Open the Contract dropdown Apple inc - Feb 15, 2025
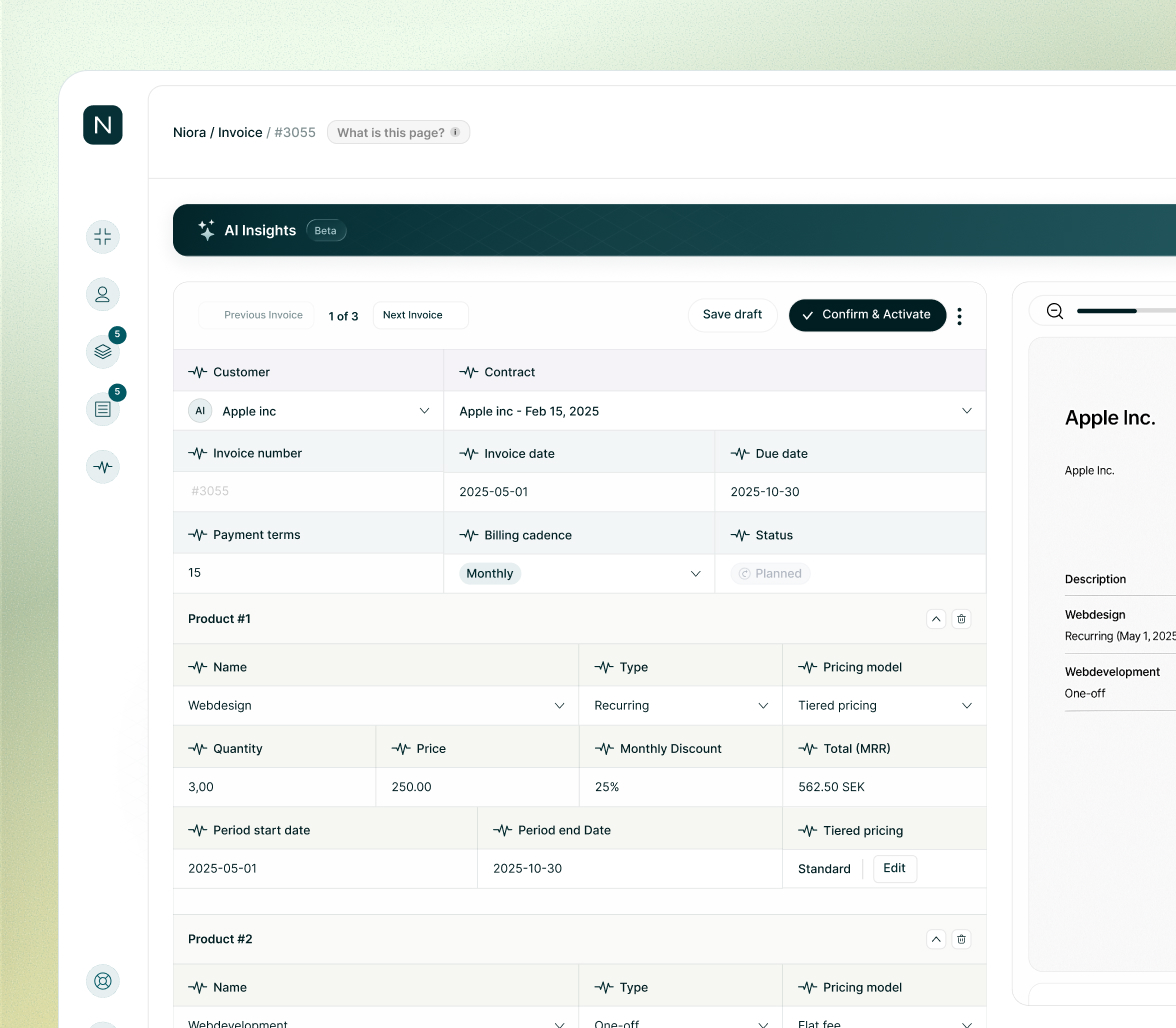Screen dimensions: 1176x1028 [715, 411]
